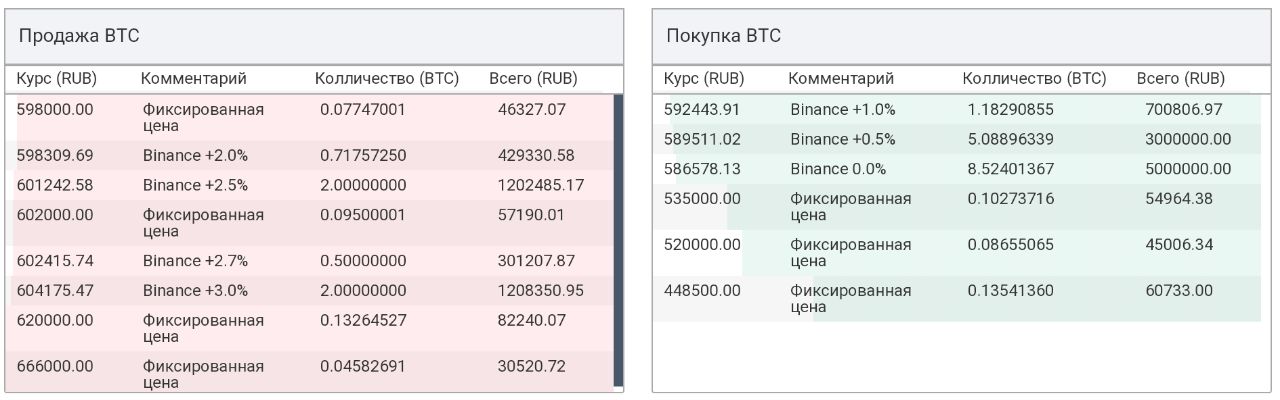Choose the 520000.00 fixed price buy
1280x400 pixels.
click(957, 253)
